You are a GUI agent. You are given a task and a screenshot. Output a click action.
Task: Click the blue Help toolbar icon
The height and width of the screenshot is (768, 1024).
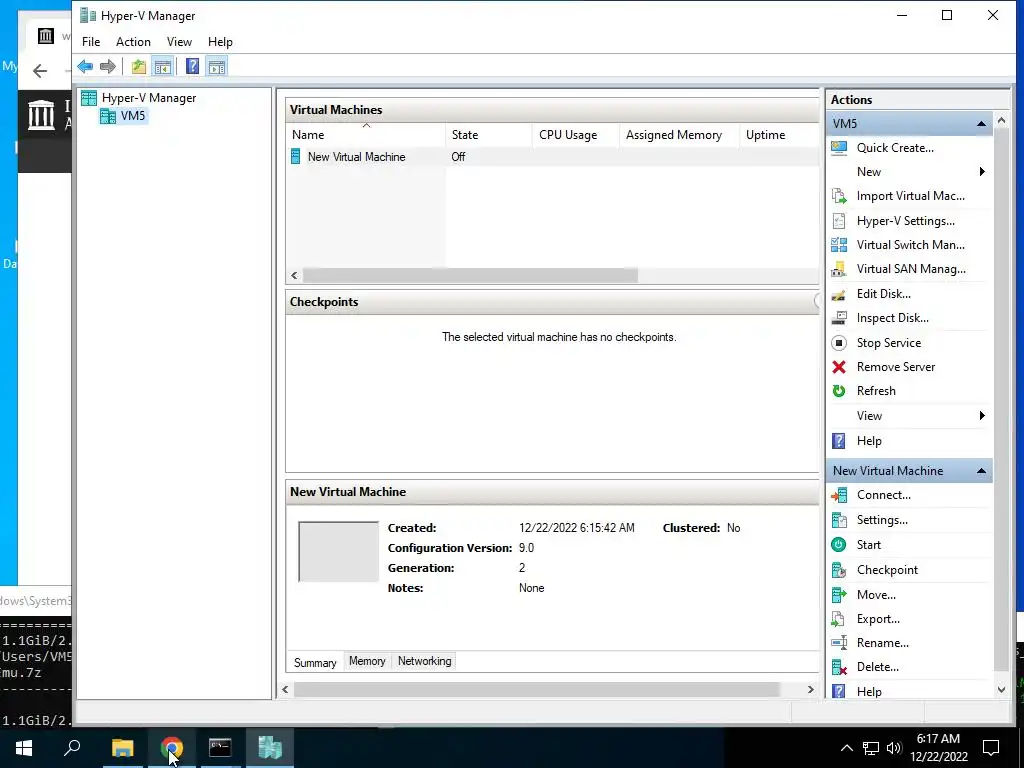pos(193,66)
